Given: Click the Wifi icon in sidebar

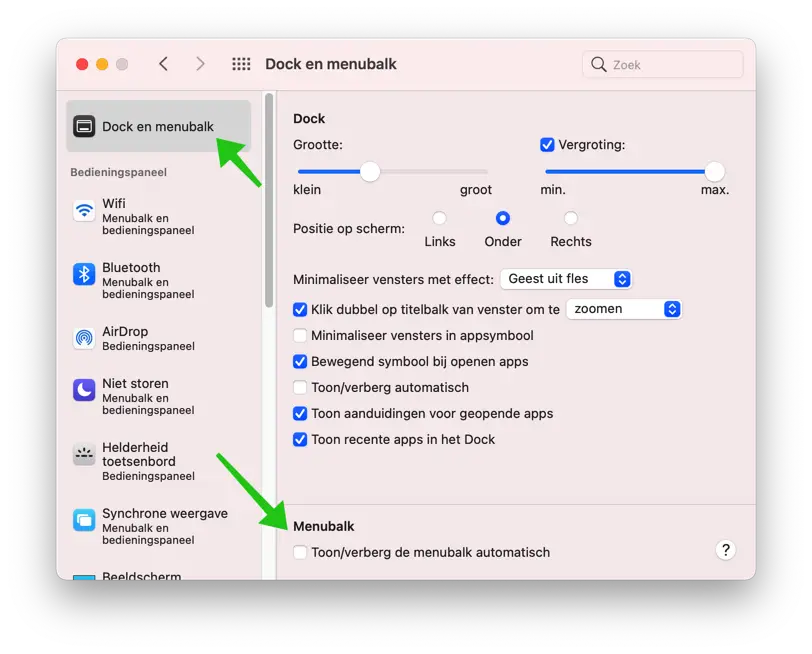Looking at the screenshot, I should click(x=84, y=211).
